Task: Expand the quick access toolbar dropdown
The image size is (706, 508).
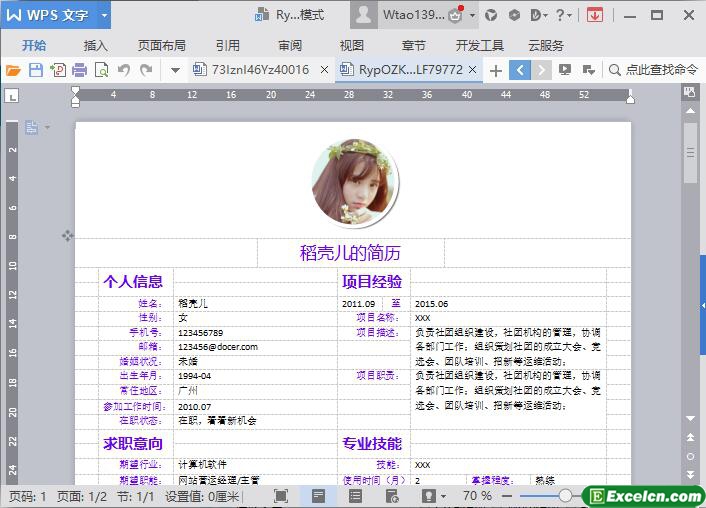Action: pyautogui.click(x=175, y=70)
